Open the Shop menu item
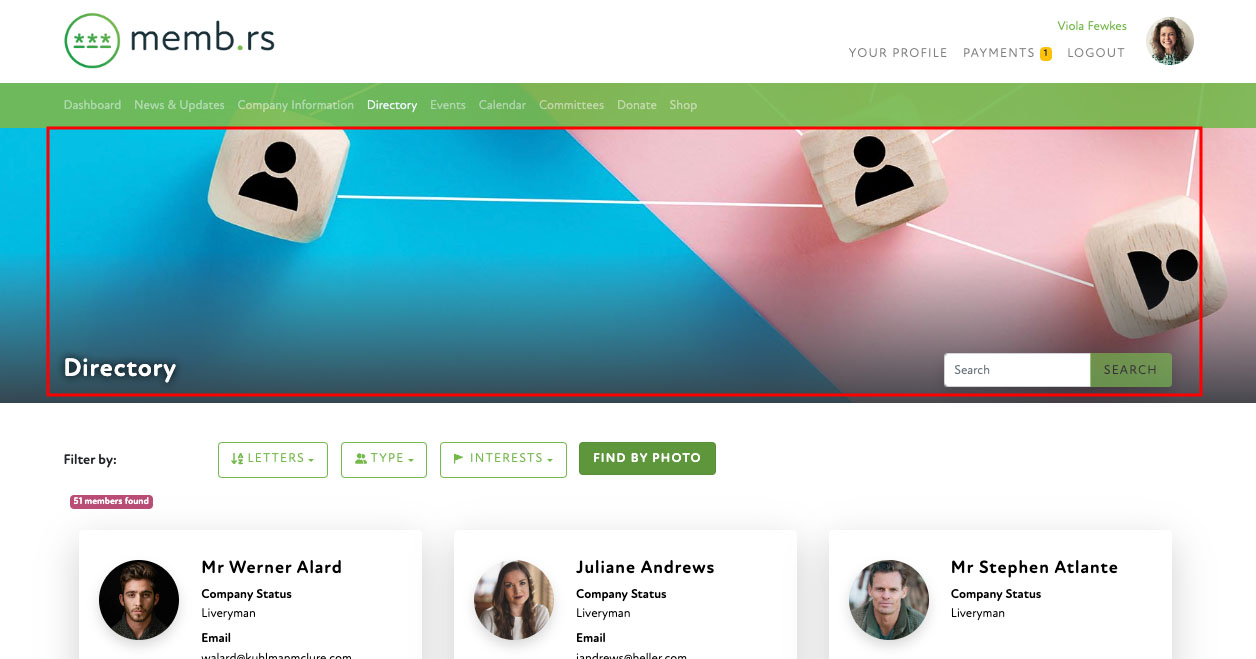This screenshot has height=659, width=1256. pyautogui.click(x=683, y=105)
